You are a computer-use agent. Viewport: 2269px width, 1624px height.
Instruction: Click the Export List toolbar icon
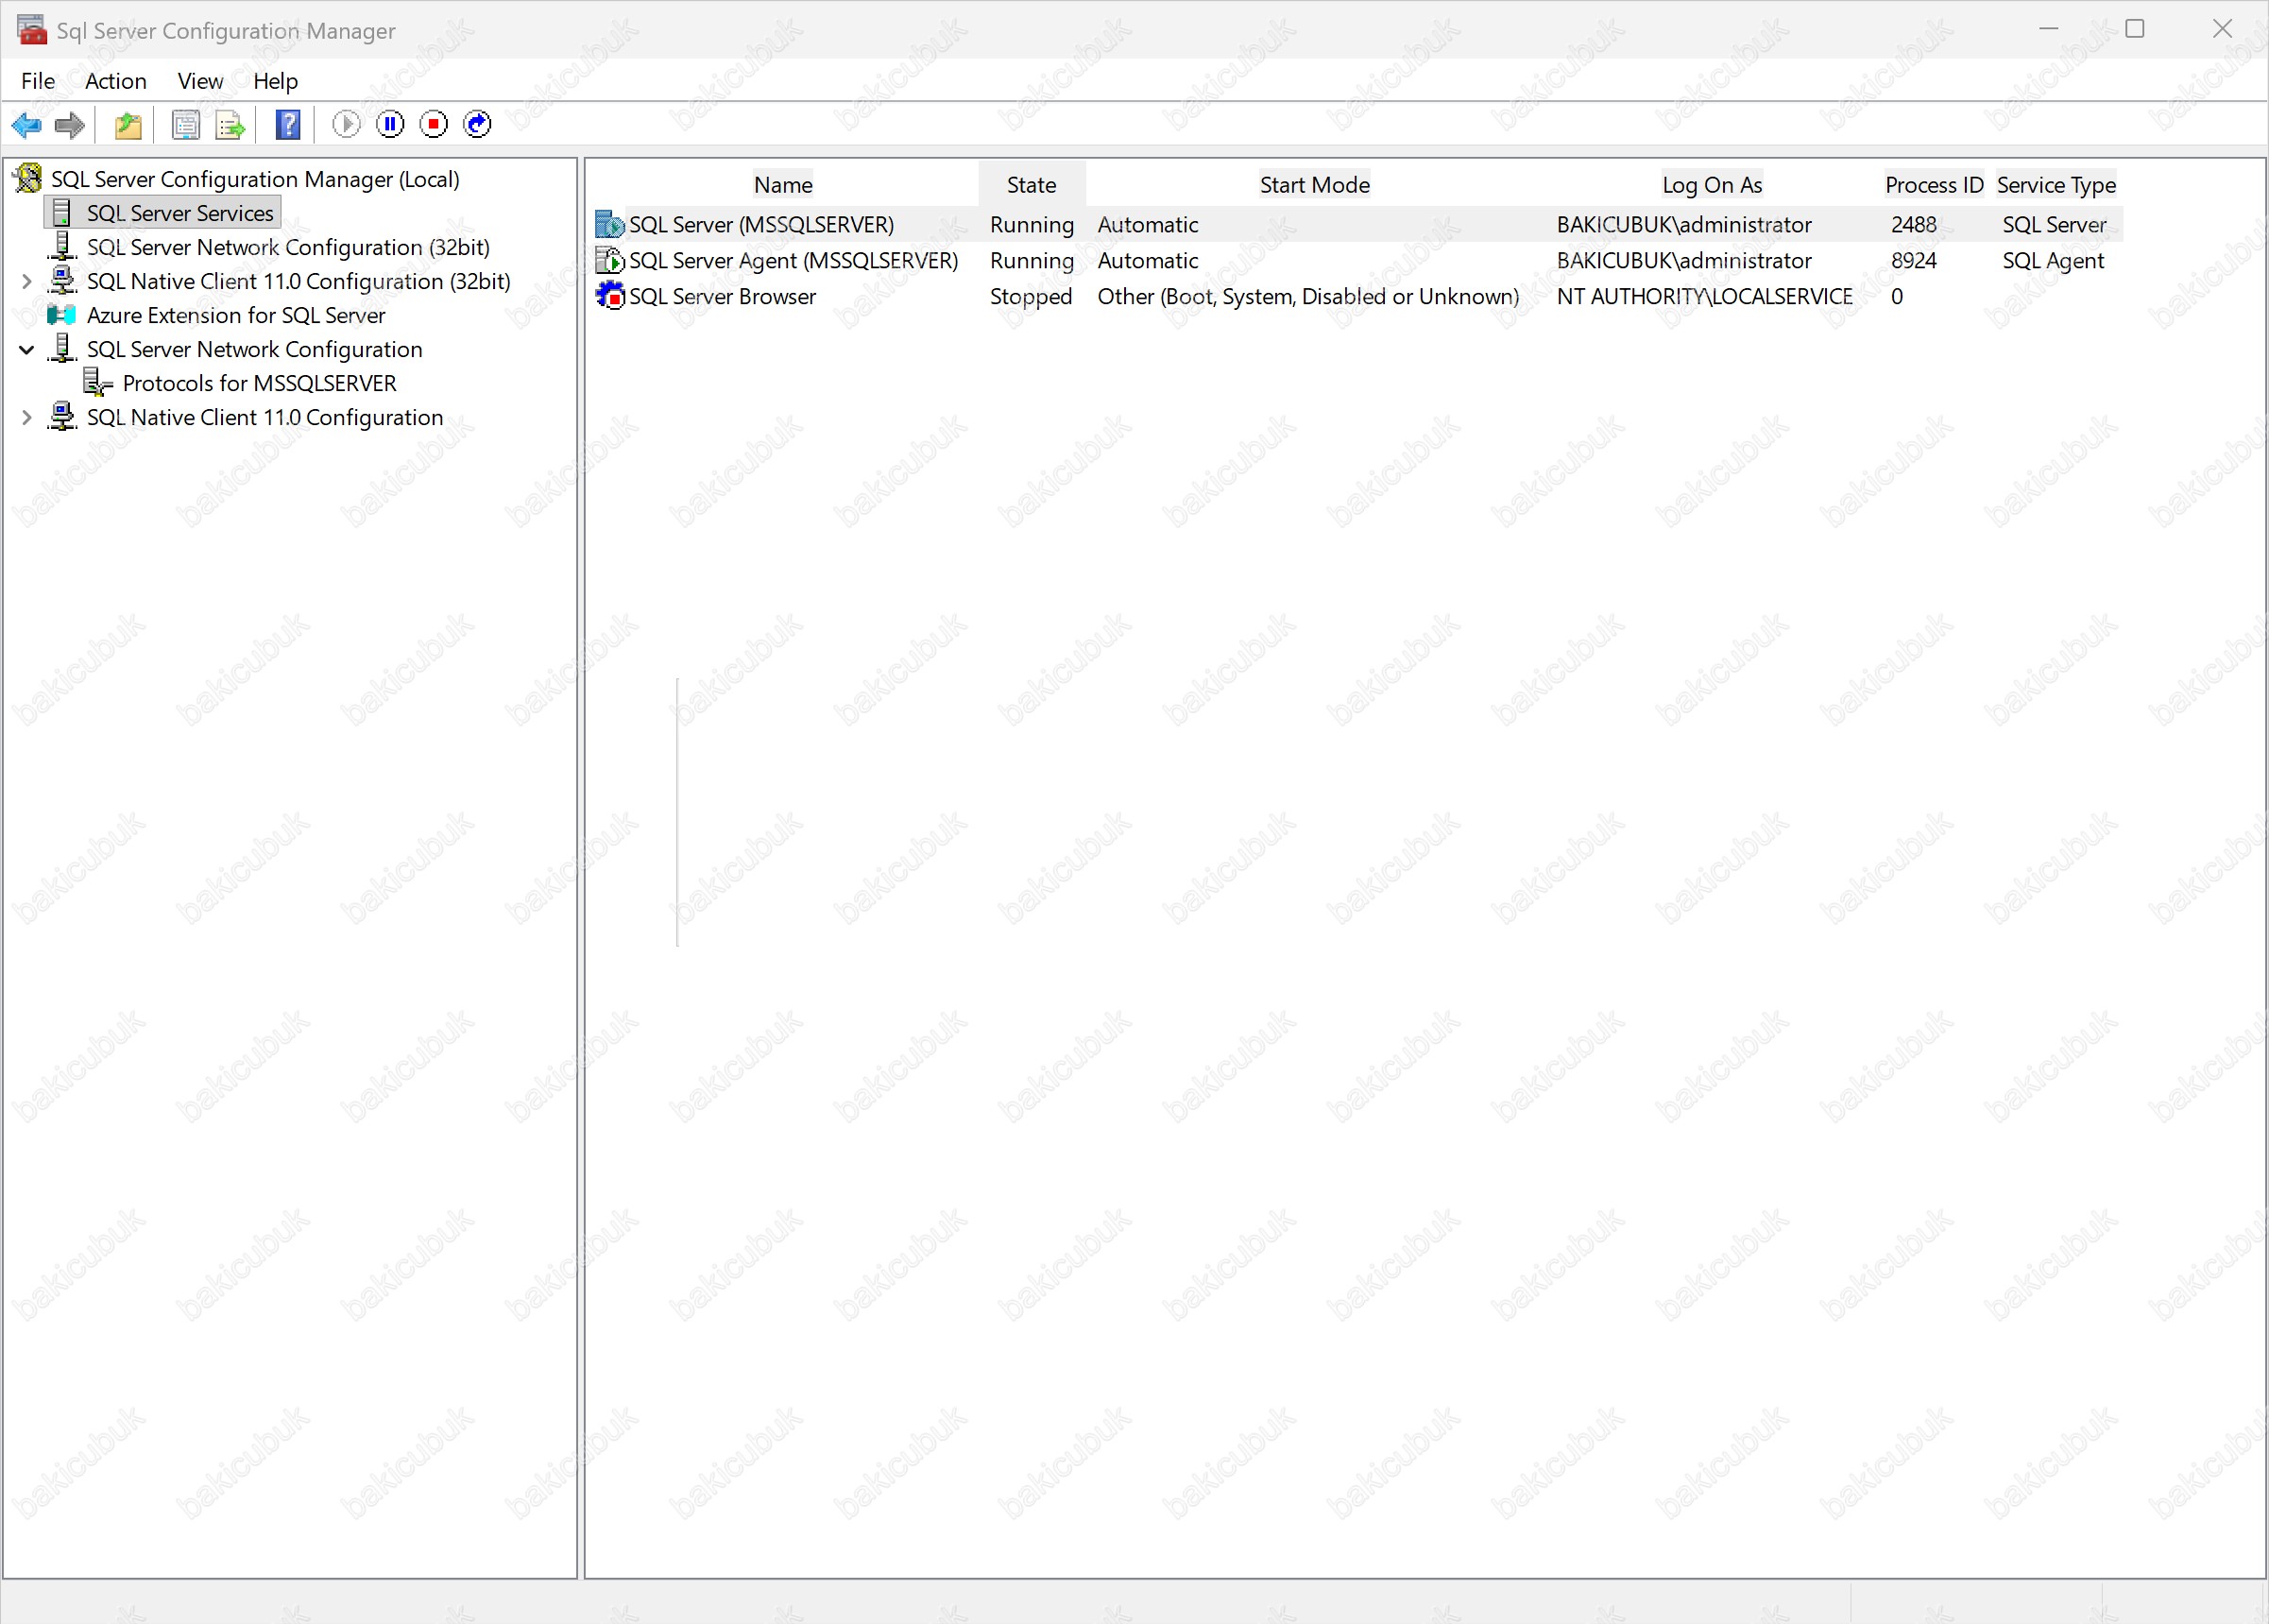tap(230, 125)
